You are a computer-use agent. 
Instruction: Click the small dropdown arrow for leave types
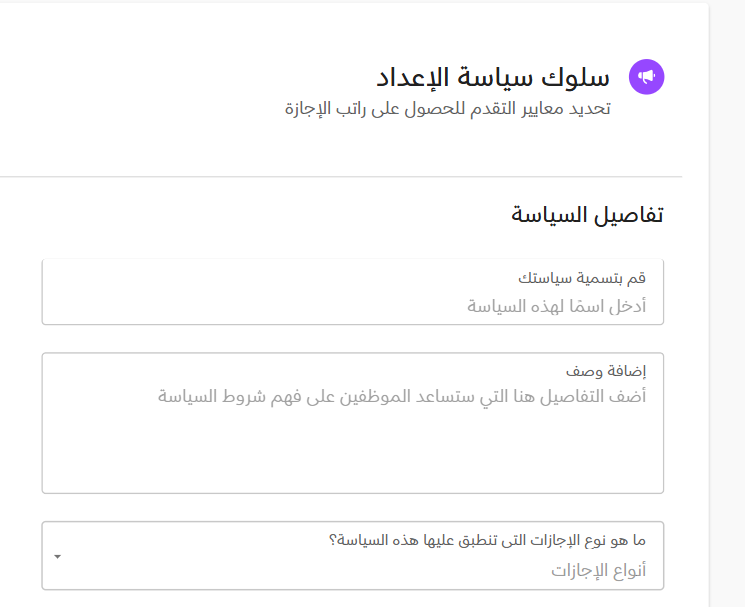(x=57, y=556)
